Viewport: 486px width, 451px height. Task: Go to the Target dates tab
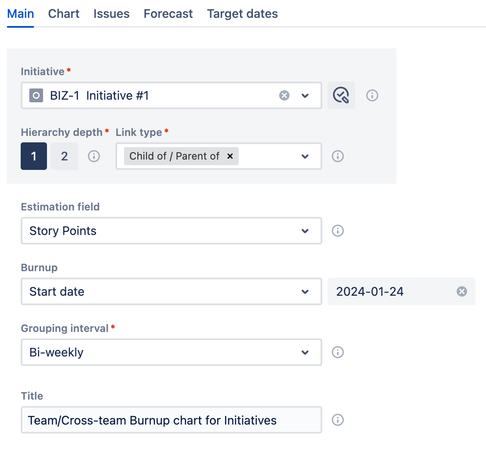point(242,14)
